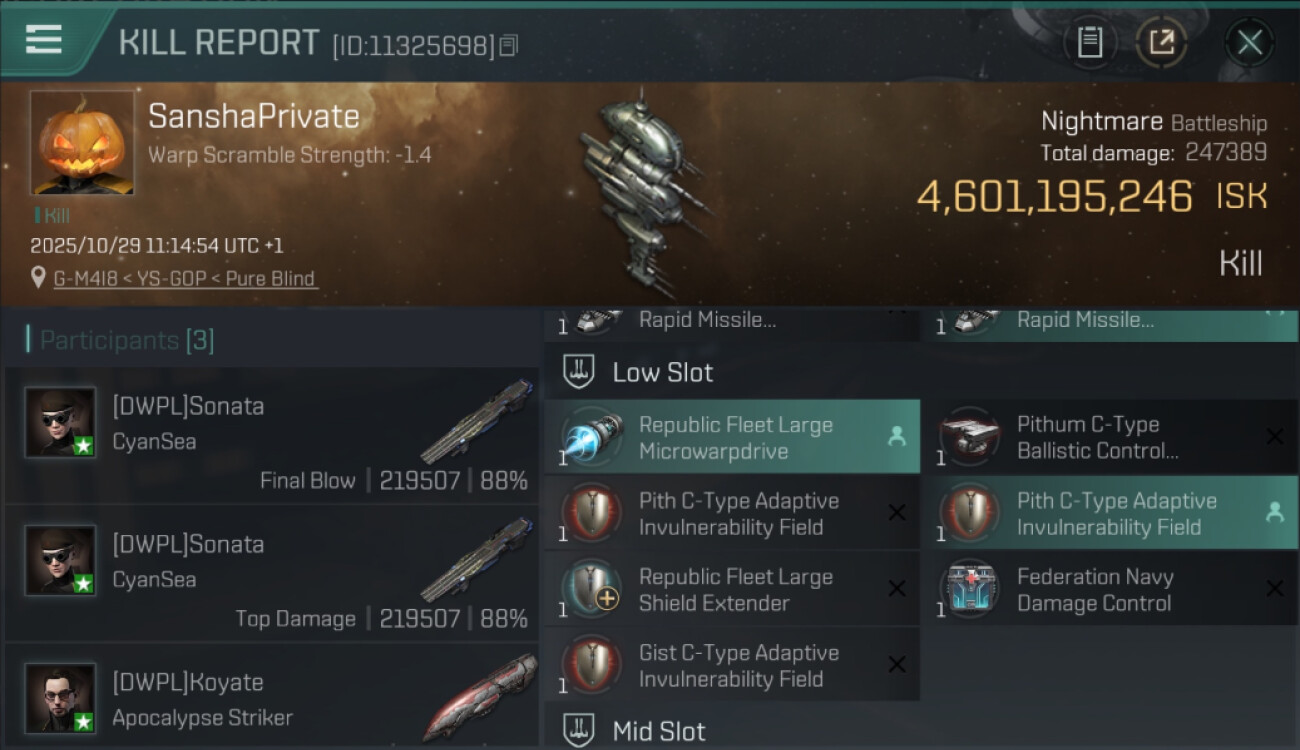
Task: Click Republic Fleet Large Microwarpdrive icon
Action: (x=591, y=437)
